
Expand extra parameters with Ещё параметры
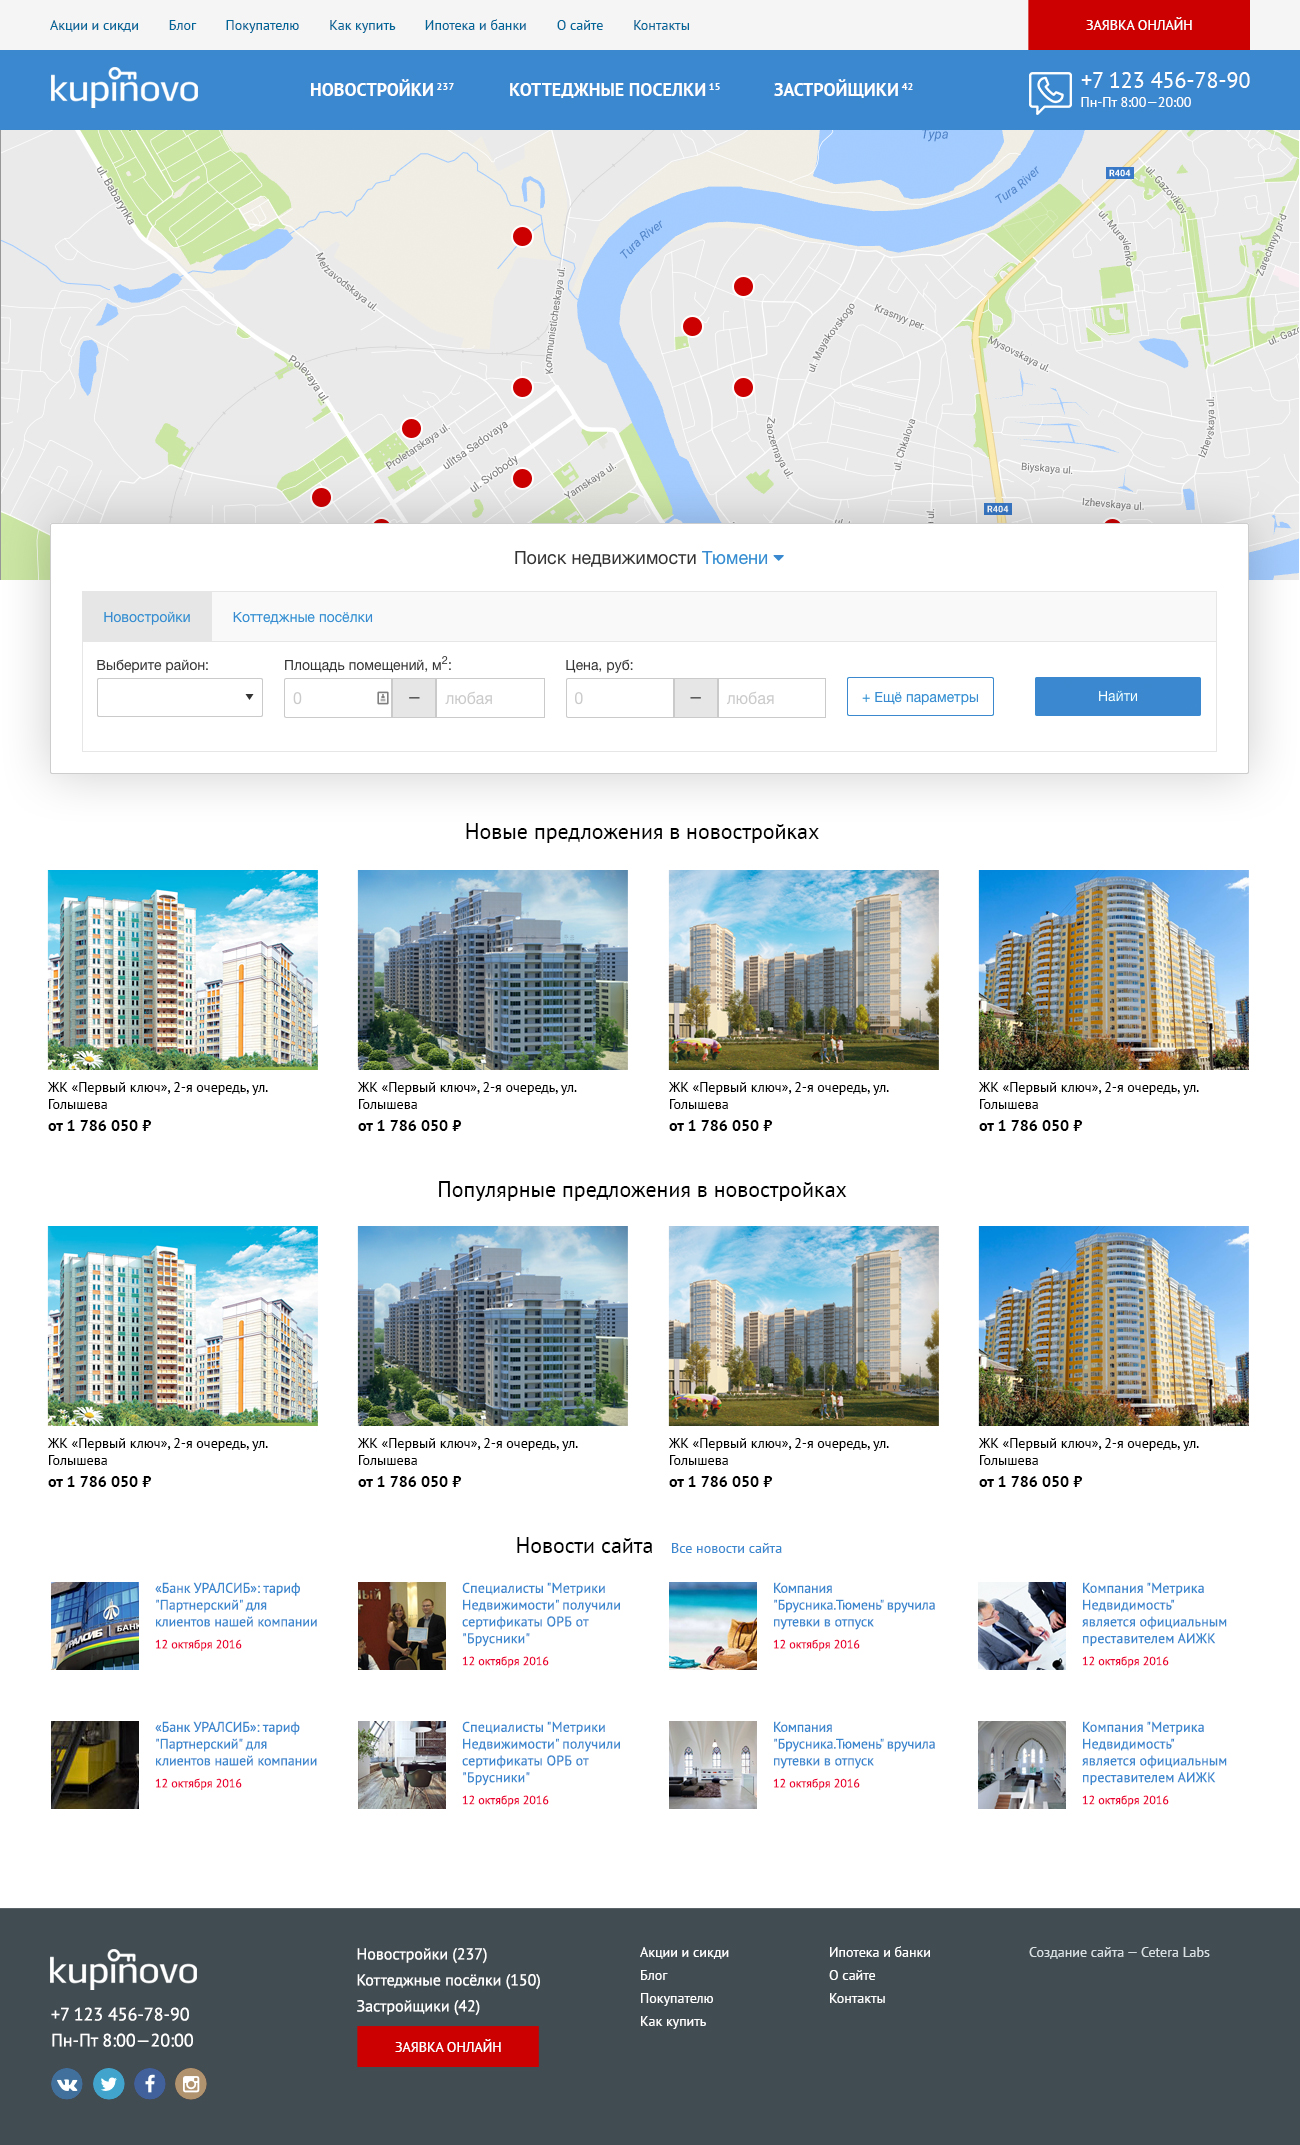(x=920, y=697)
